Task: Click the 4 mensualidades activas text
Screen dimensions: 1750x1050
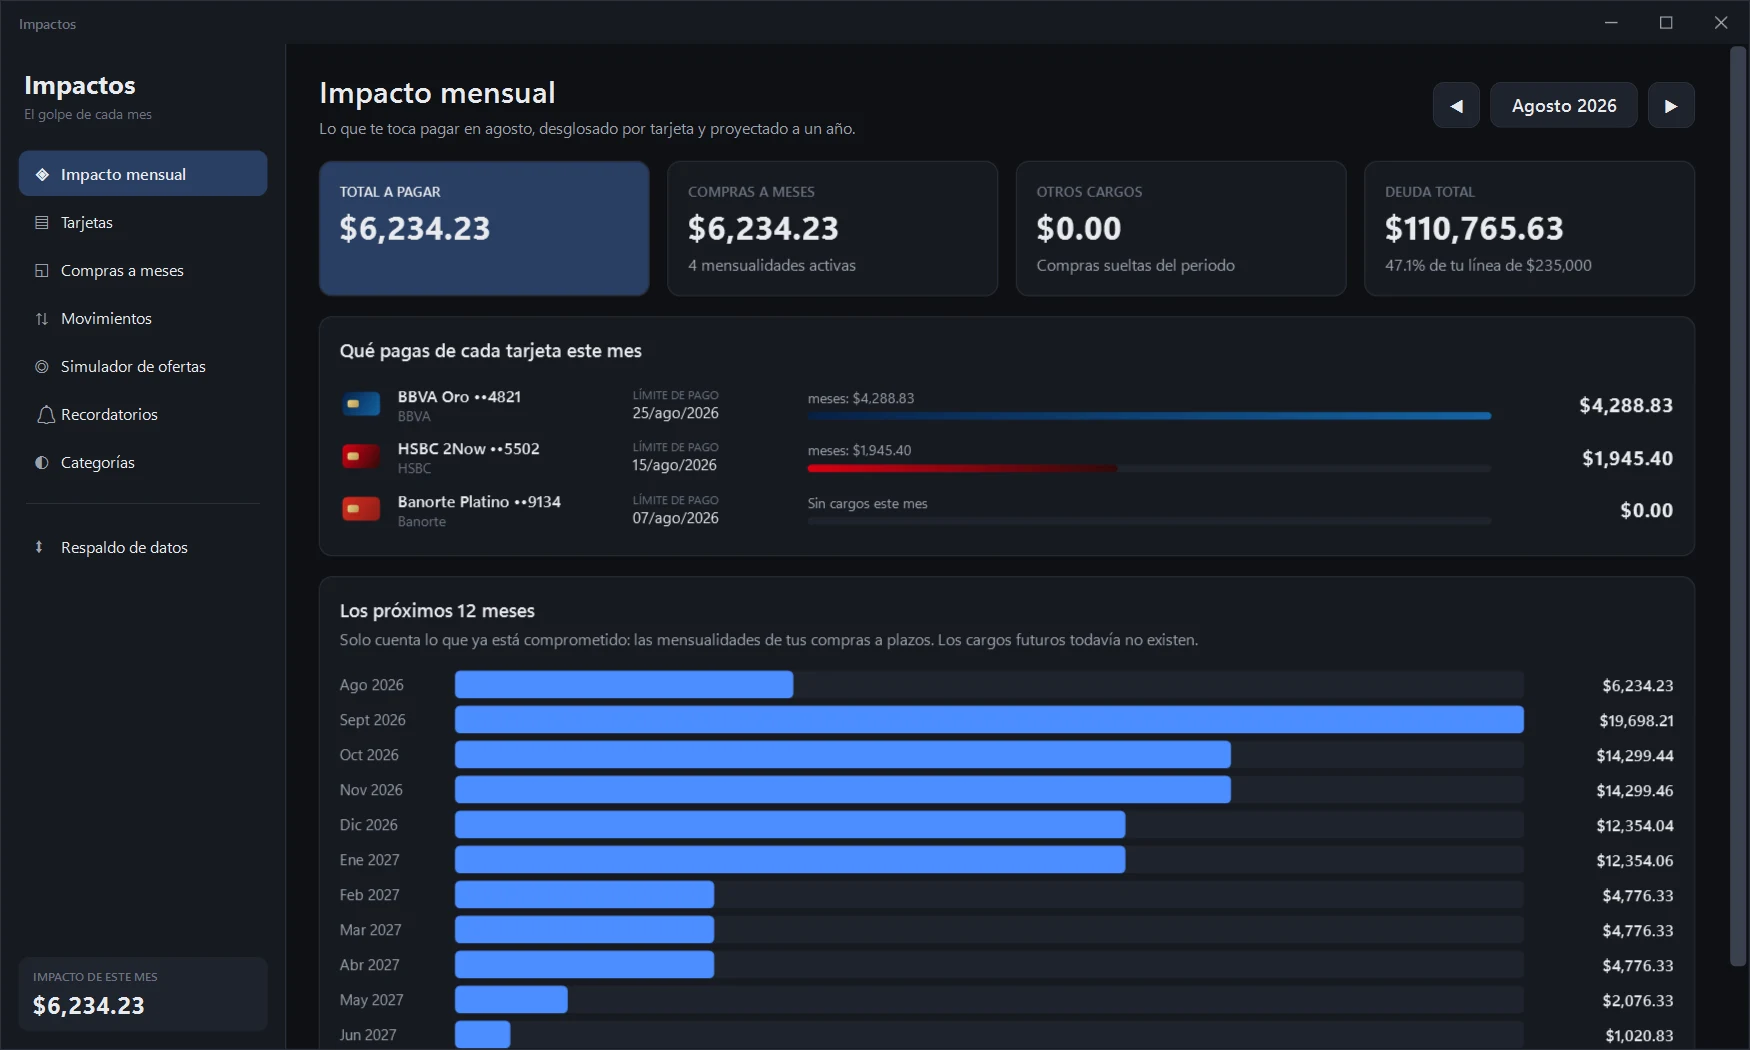Action: (772, 265)
